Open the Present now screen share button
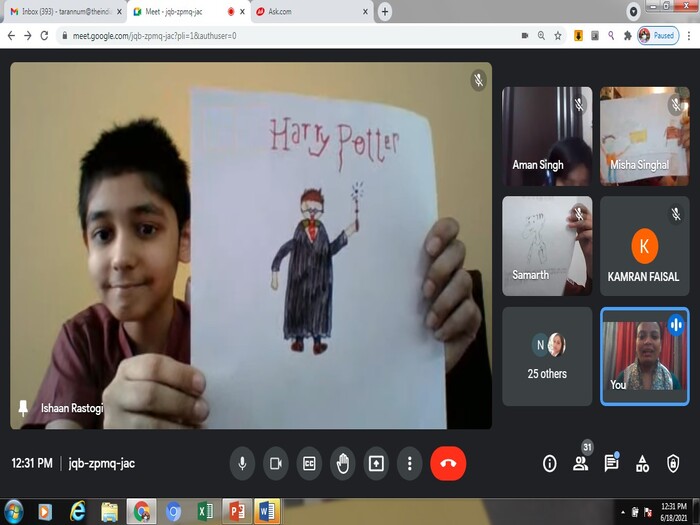 pyautogui.click(x=376, y=463)
